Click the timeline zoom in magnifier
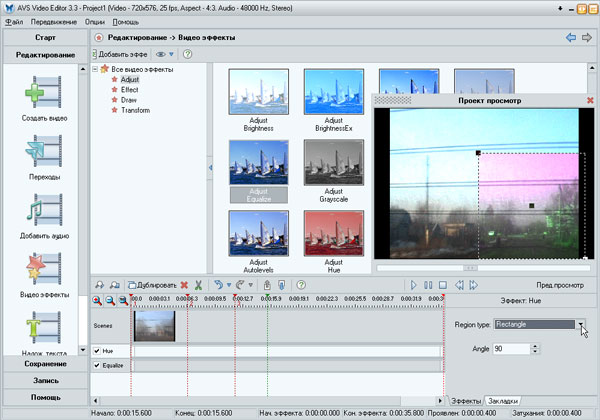 point(97,300)
